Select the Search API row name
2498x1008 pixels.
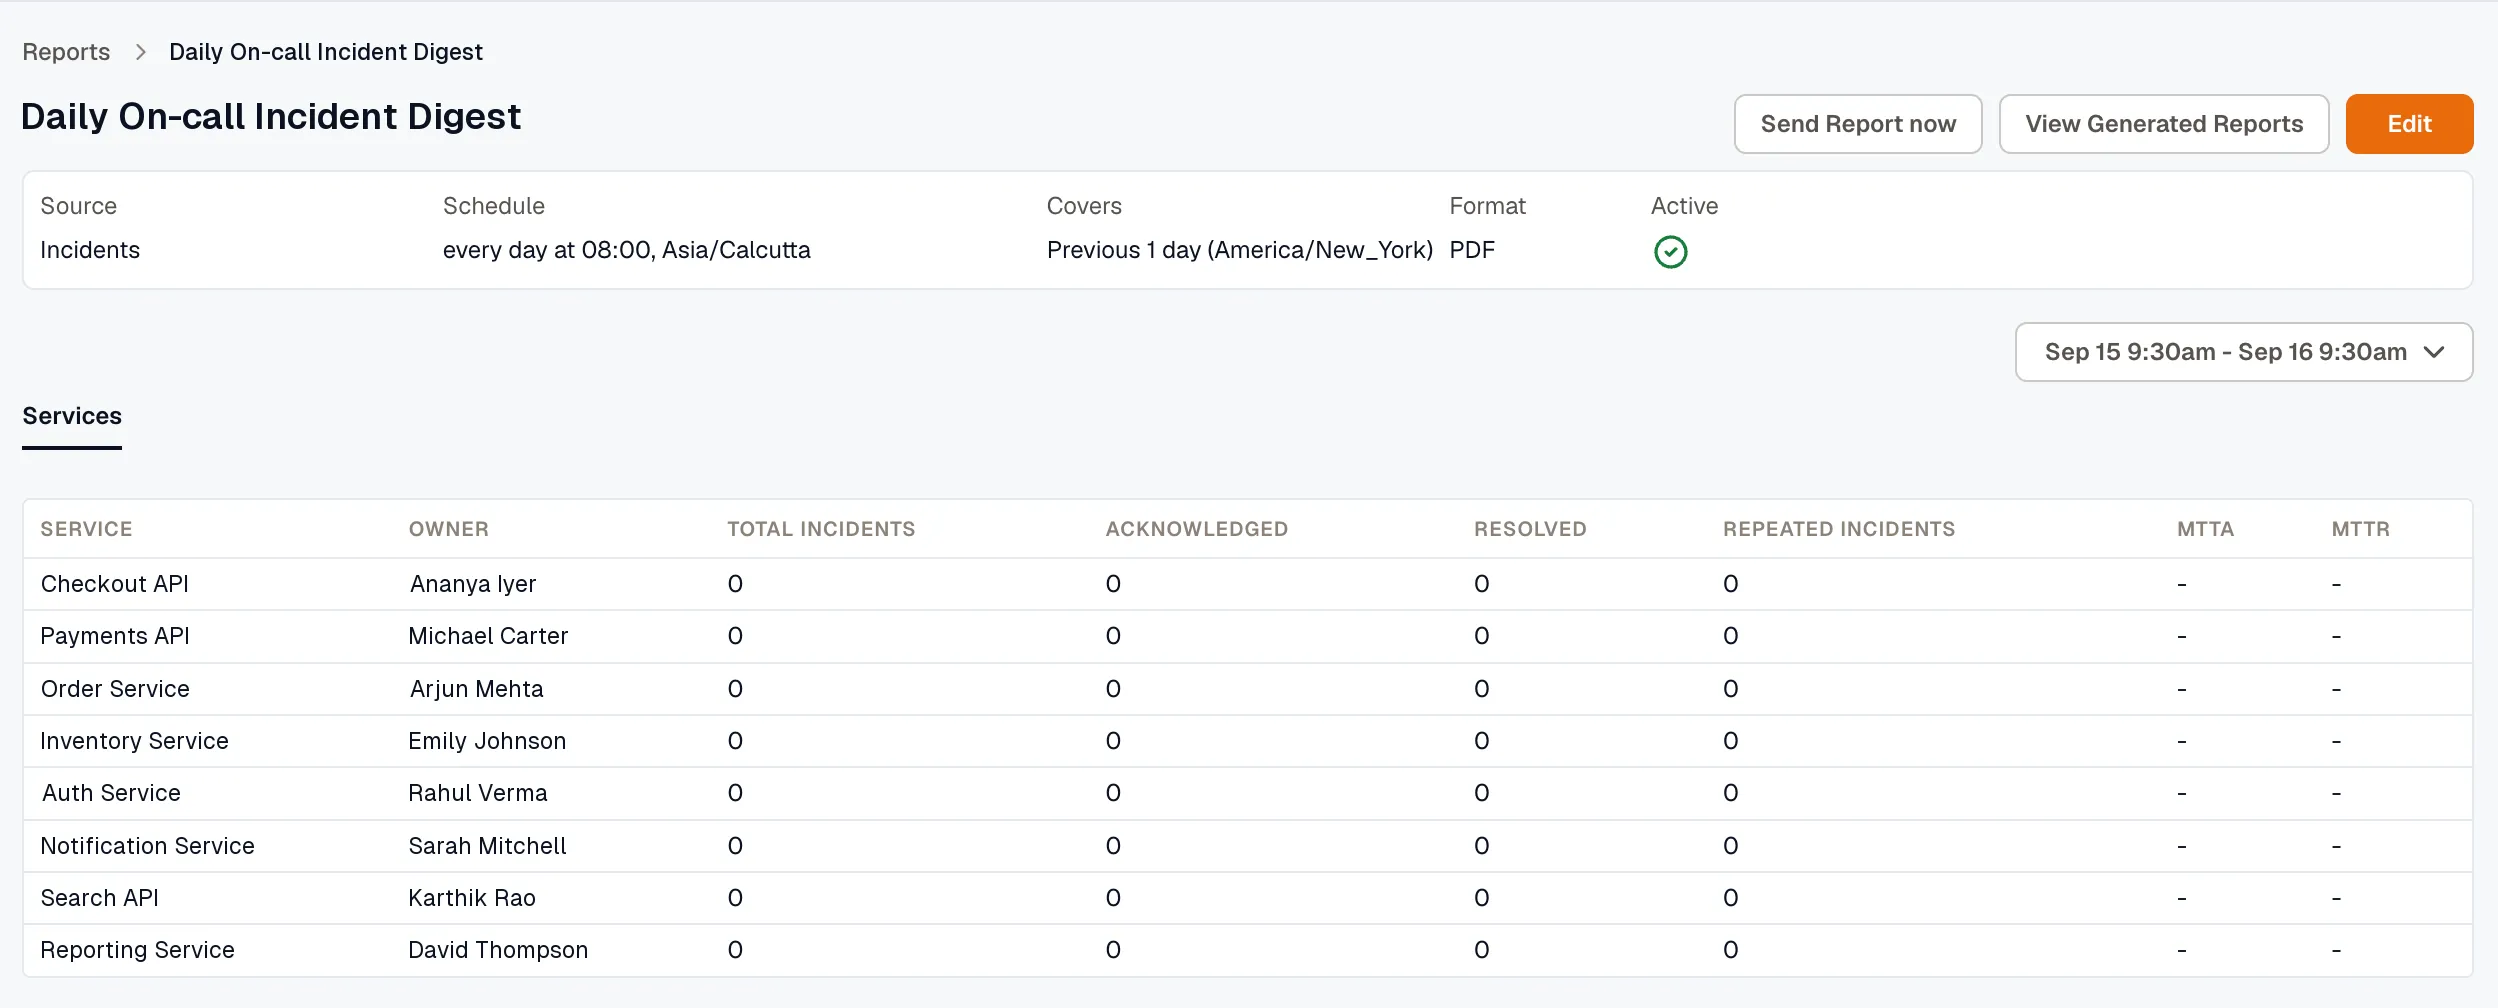tap(99, 898)
